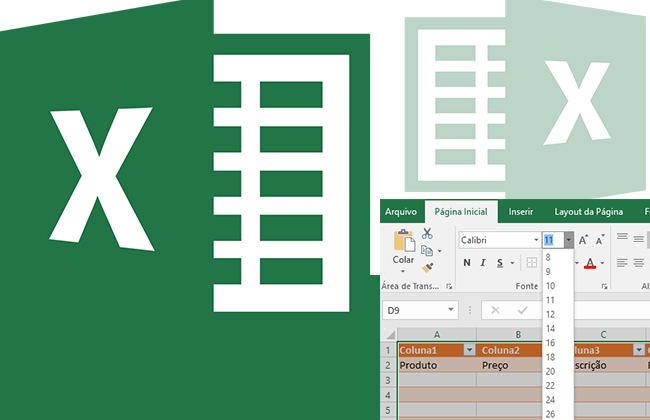Click the Colar paste clipboard icon
This screenshot has width=650, height=420.
(x=404, y=240)
